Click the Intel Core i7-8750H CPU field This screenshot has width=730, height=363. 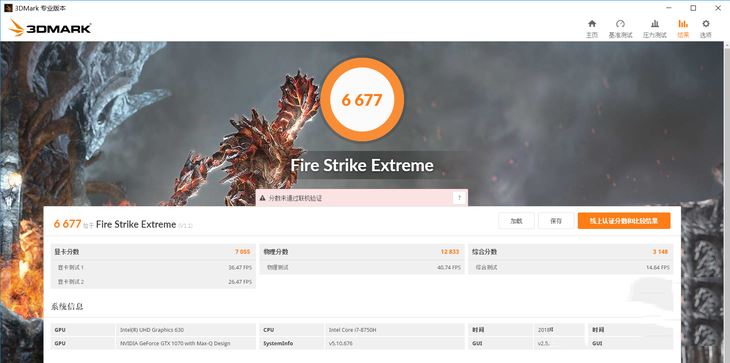[394, 330]
